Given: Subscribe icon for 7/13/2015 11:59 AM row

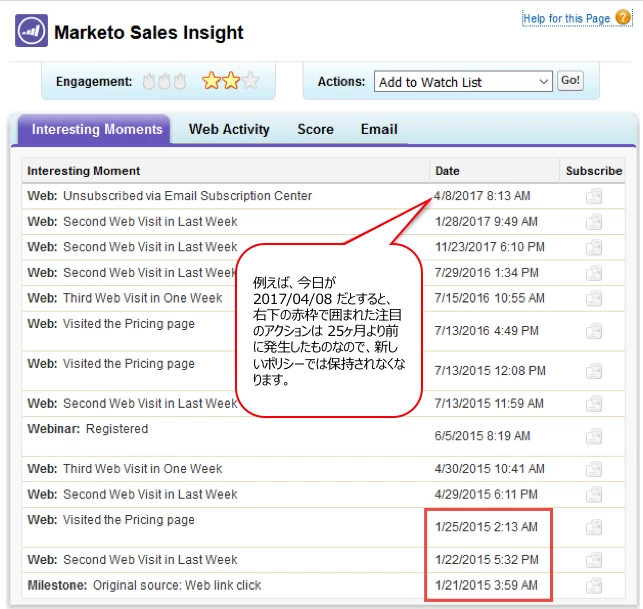Looking at the screenshot, I should coord(594,404).
